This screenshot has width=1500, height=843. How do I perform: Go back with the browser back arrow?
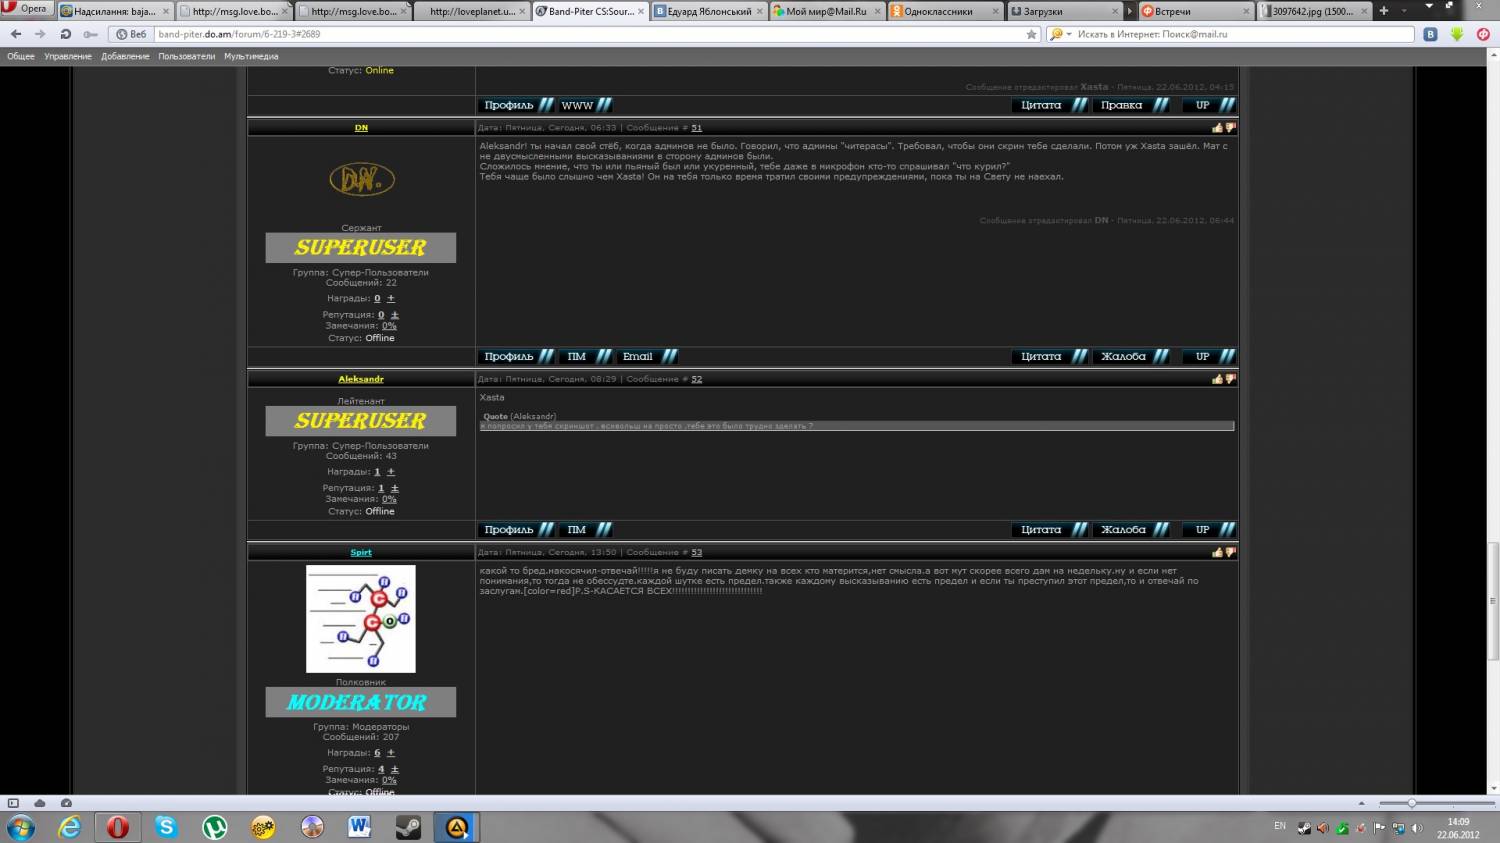point(16,34)
